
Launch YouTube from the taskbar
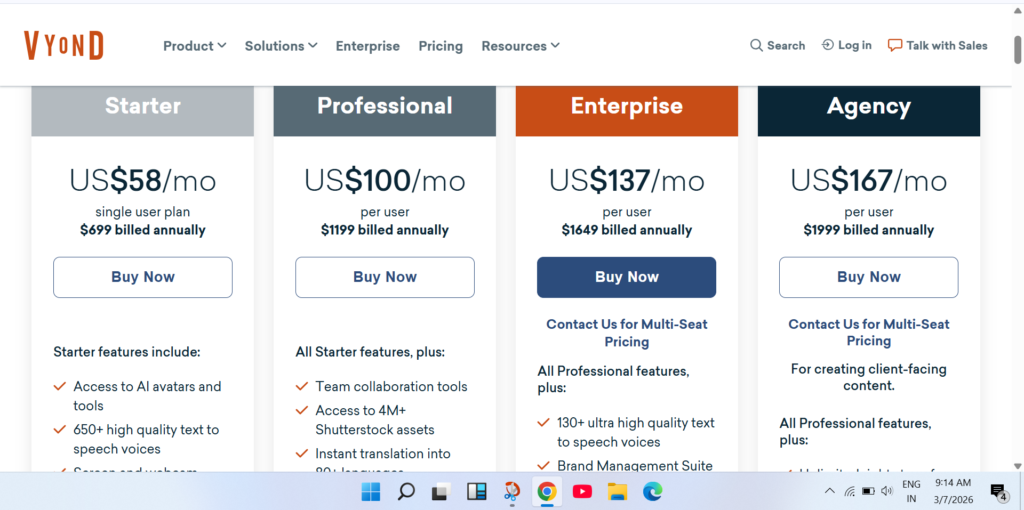tap(581, 491)
